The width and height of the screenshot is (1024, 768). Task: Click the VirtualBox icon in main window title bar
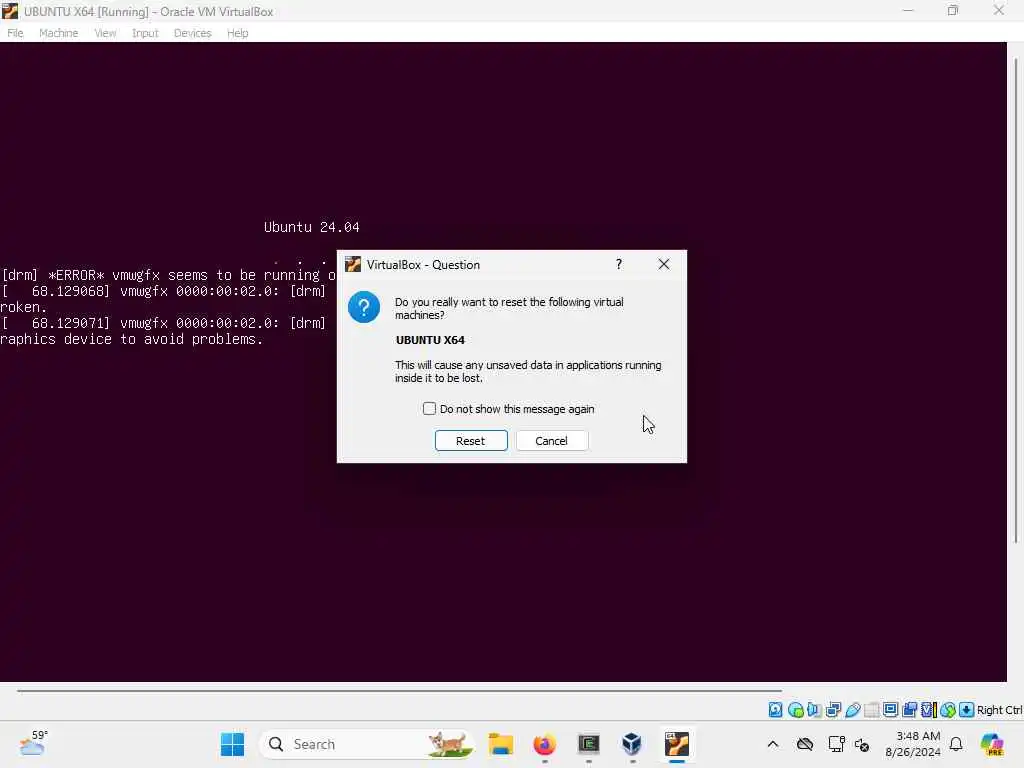click(x=10, y=11)
